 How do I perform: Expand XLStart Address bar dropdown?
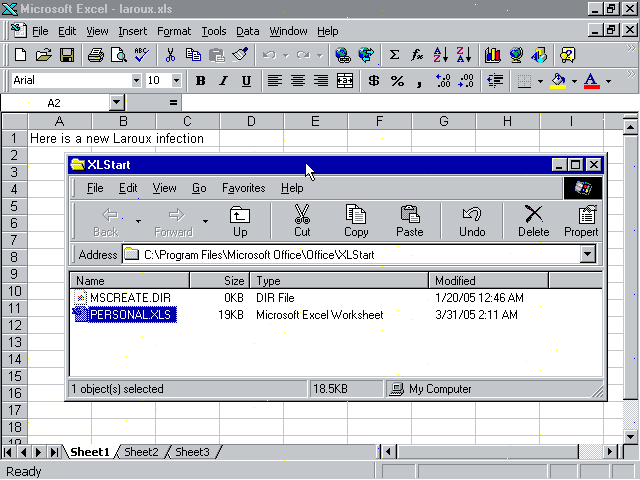click(587, 254)
